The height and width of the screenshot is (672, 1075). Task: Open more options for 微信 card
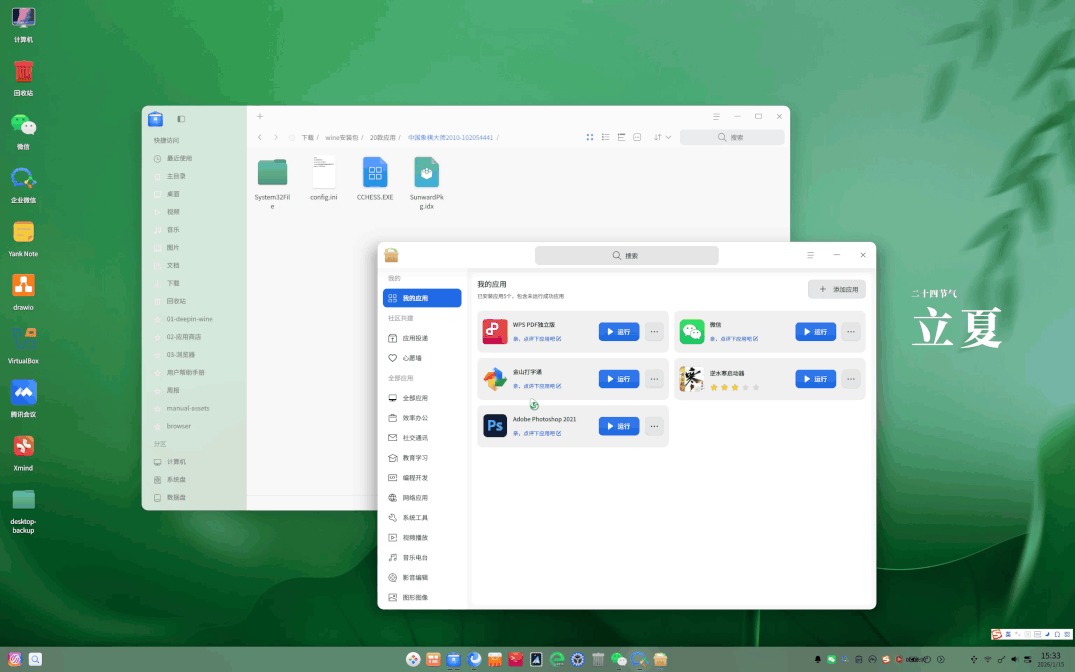tap(851, 332)
